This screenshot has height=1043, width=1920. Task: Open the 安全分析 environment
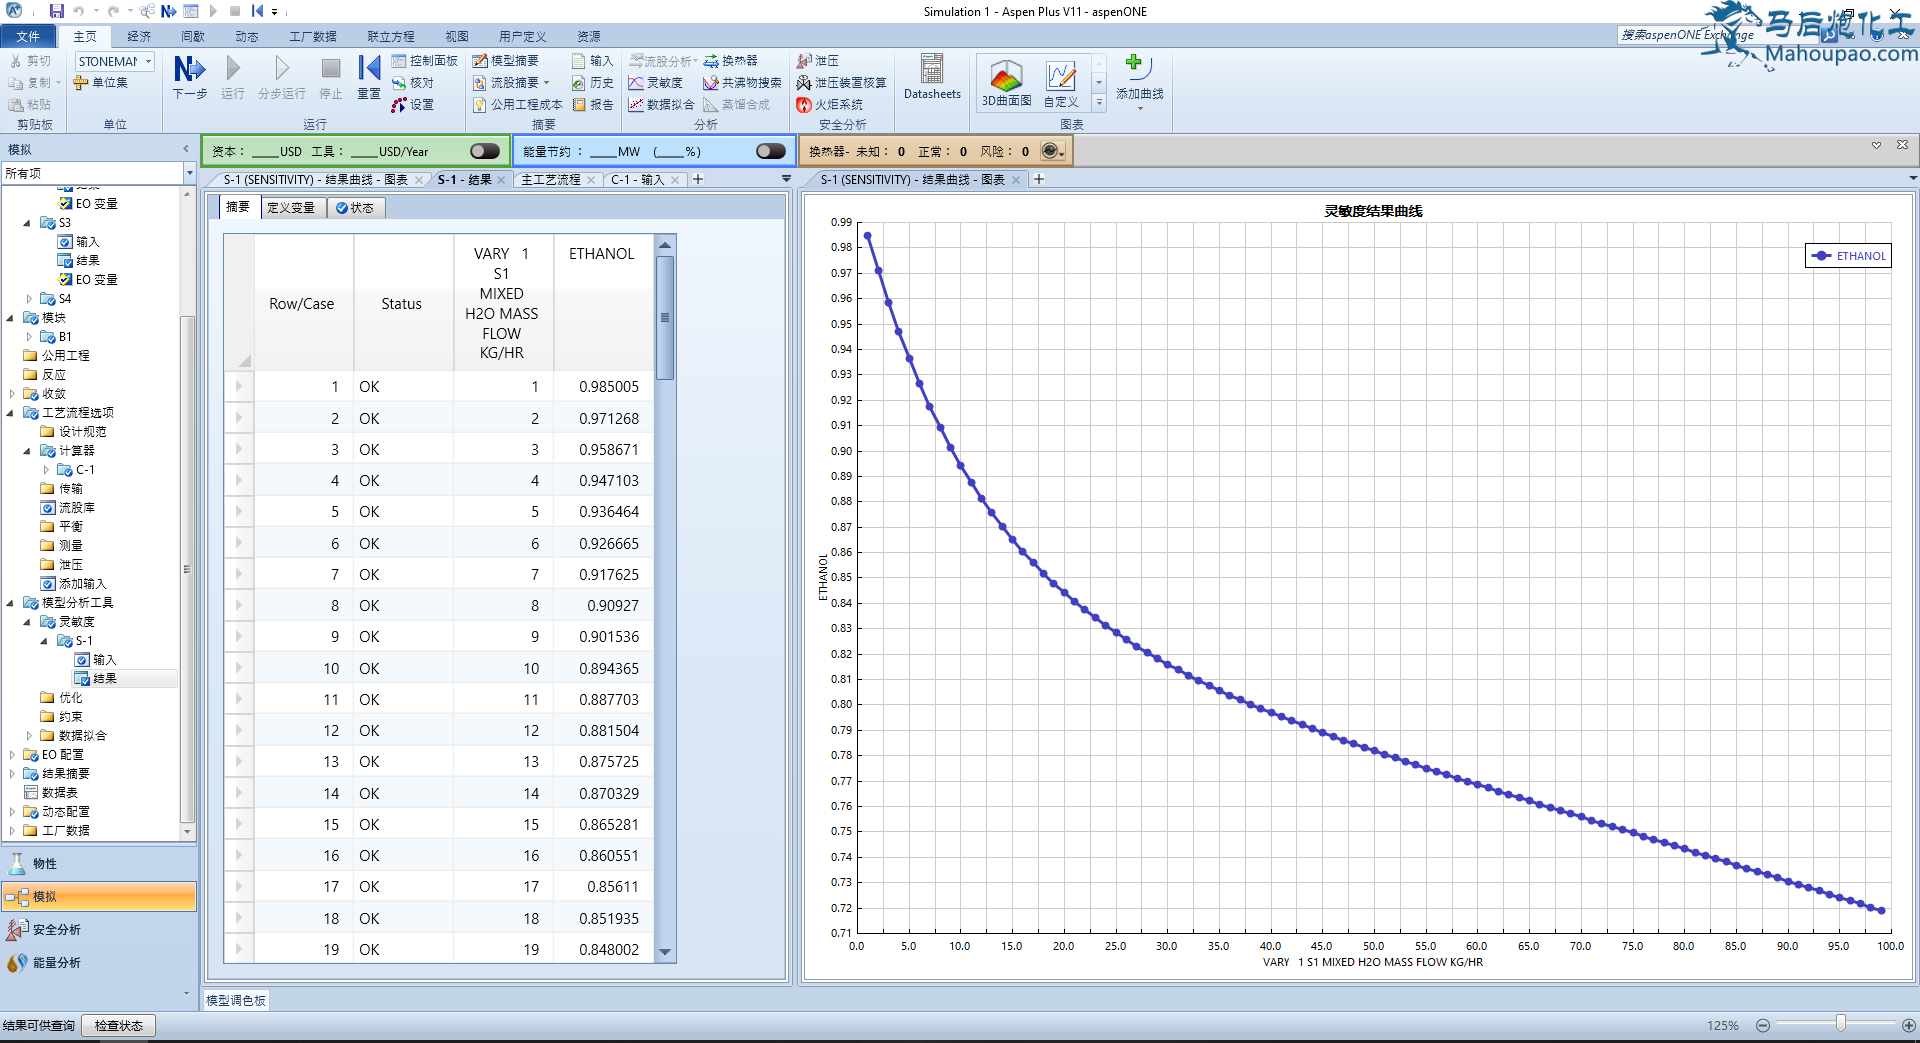coord(98,930)
